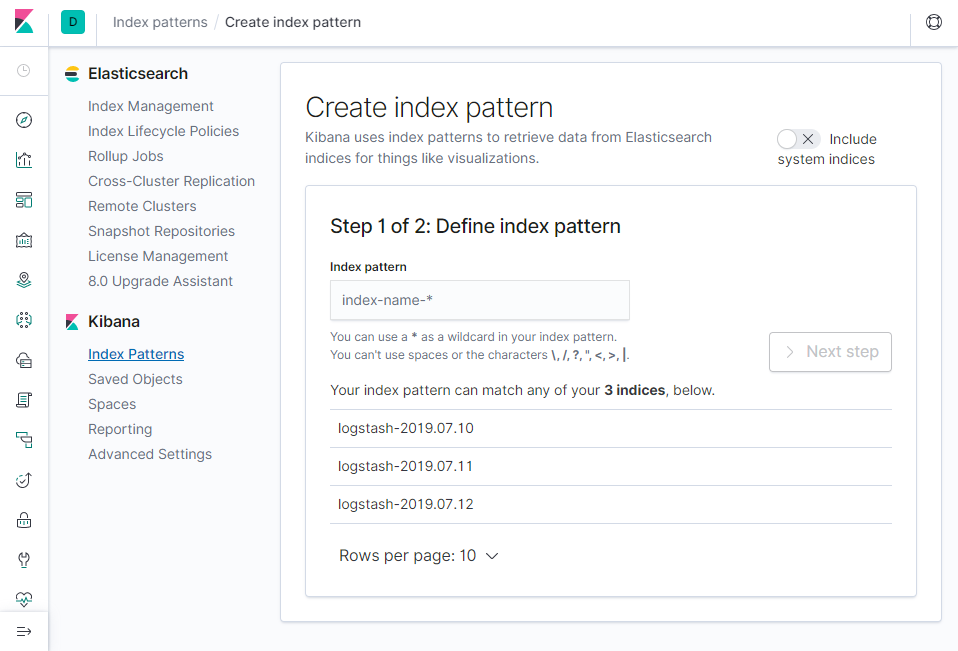Go to Index Management
Screen dimensions: 958x651
coord(150,106)
